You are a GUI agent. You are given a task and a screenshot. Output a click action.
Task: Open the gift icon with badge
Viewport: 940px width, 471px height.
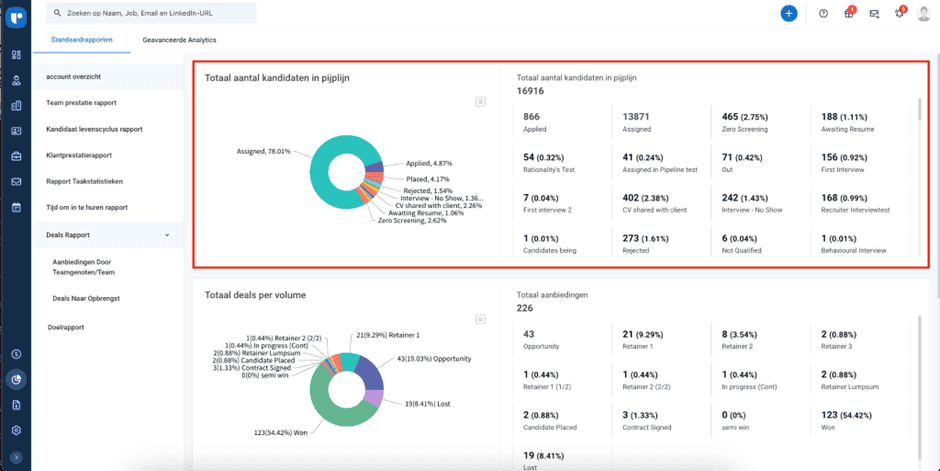pos(848,13)
